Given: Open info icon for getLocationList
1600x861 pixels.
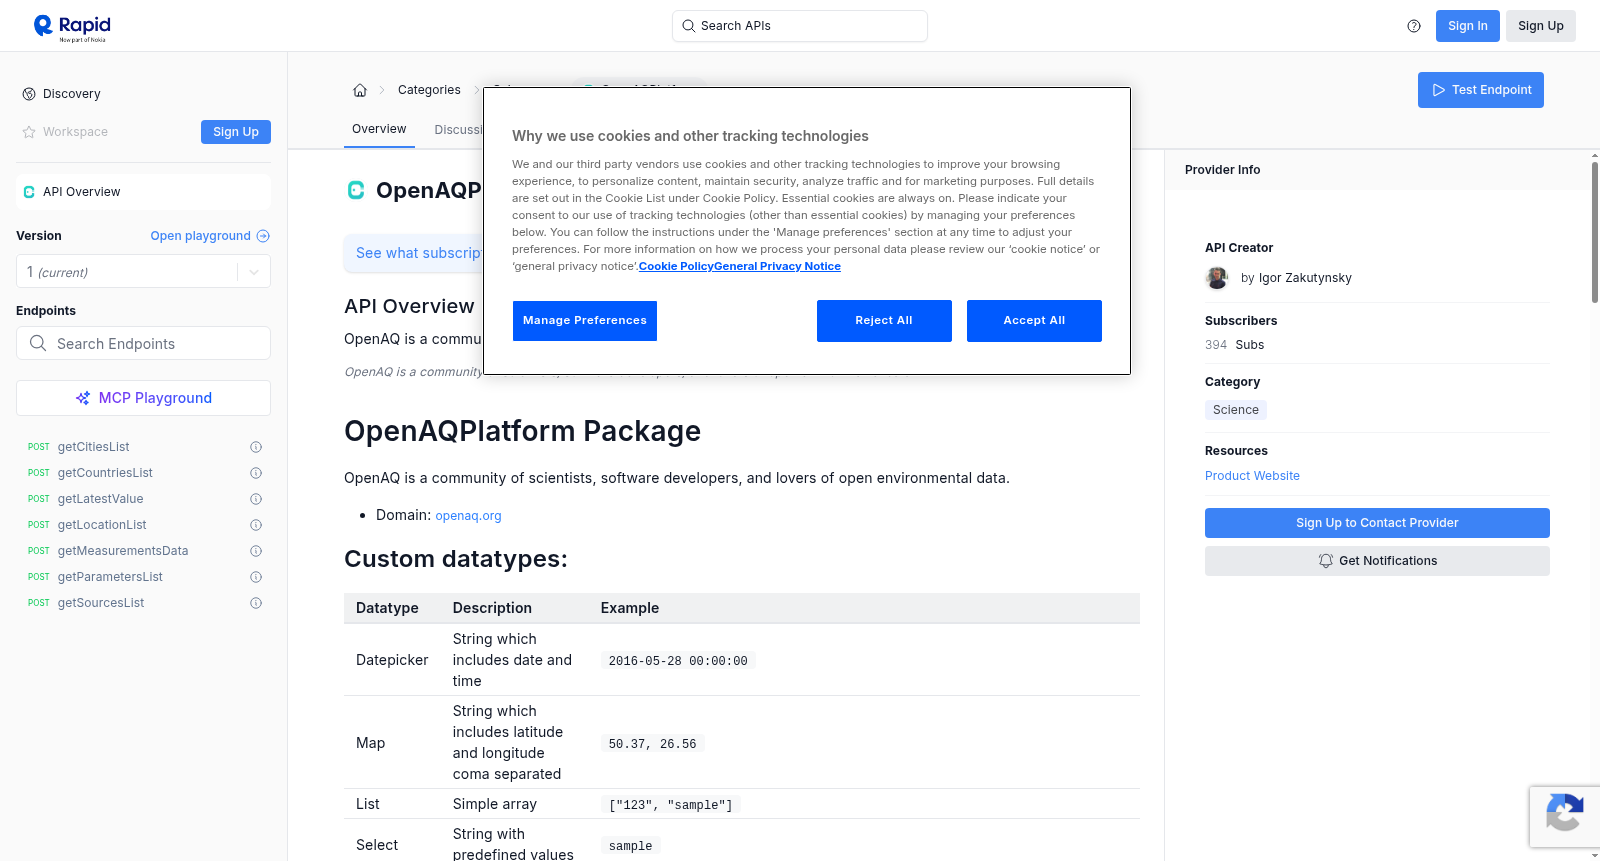Looking at the screenshot, I should pyautogui.click(x=256, y=525).
